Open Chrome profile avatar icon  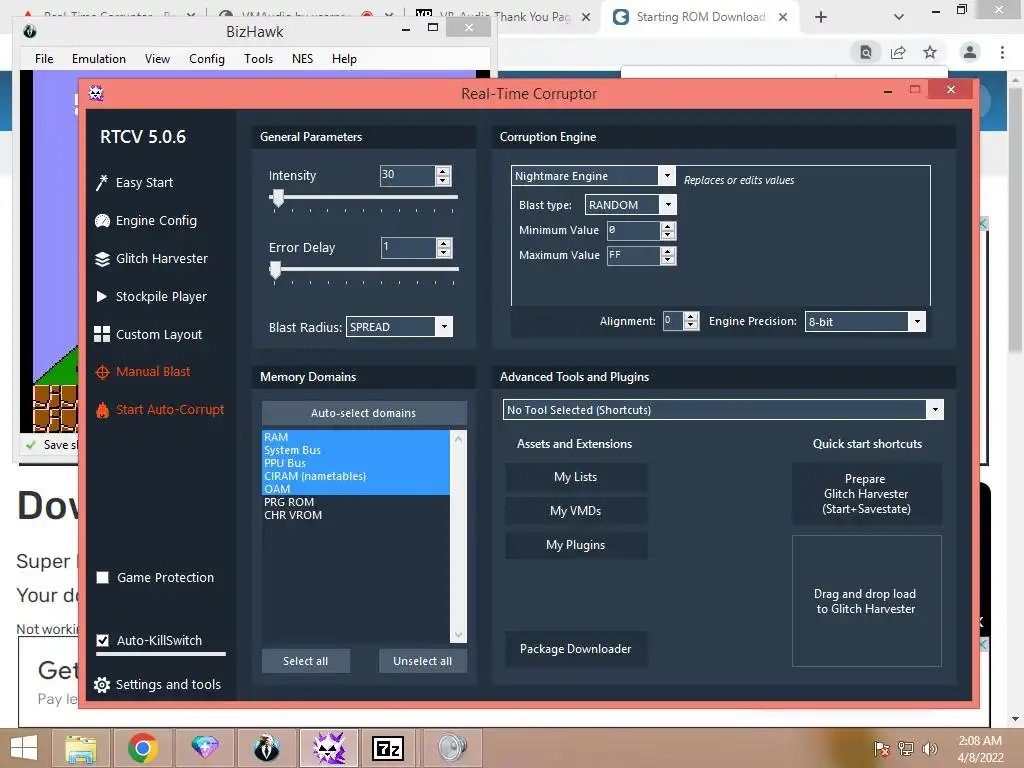click(x=970, y=52)
